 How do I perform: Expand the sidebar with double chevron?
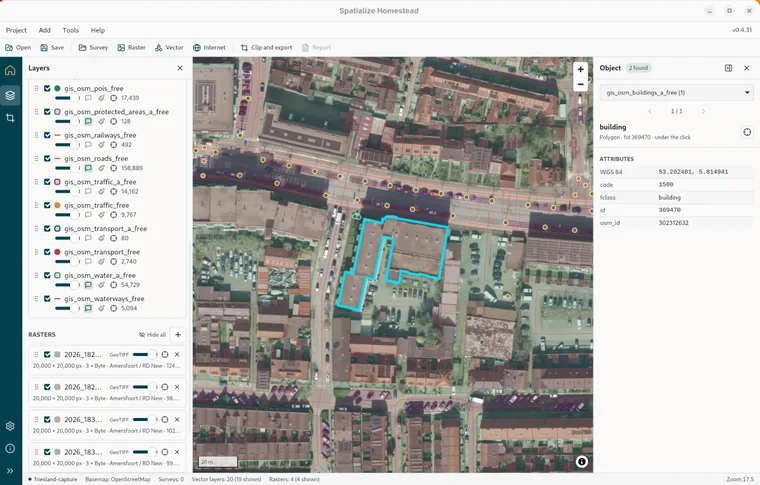click(10, 470)
